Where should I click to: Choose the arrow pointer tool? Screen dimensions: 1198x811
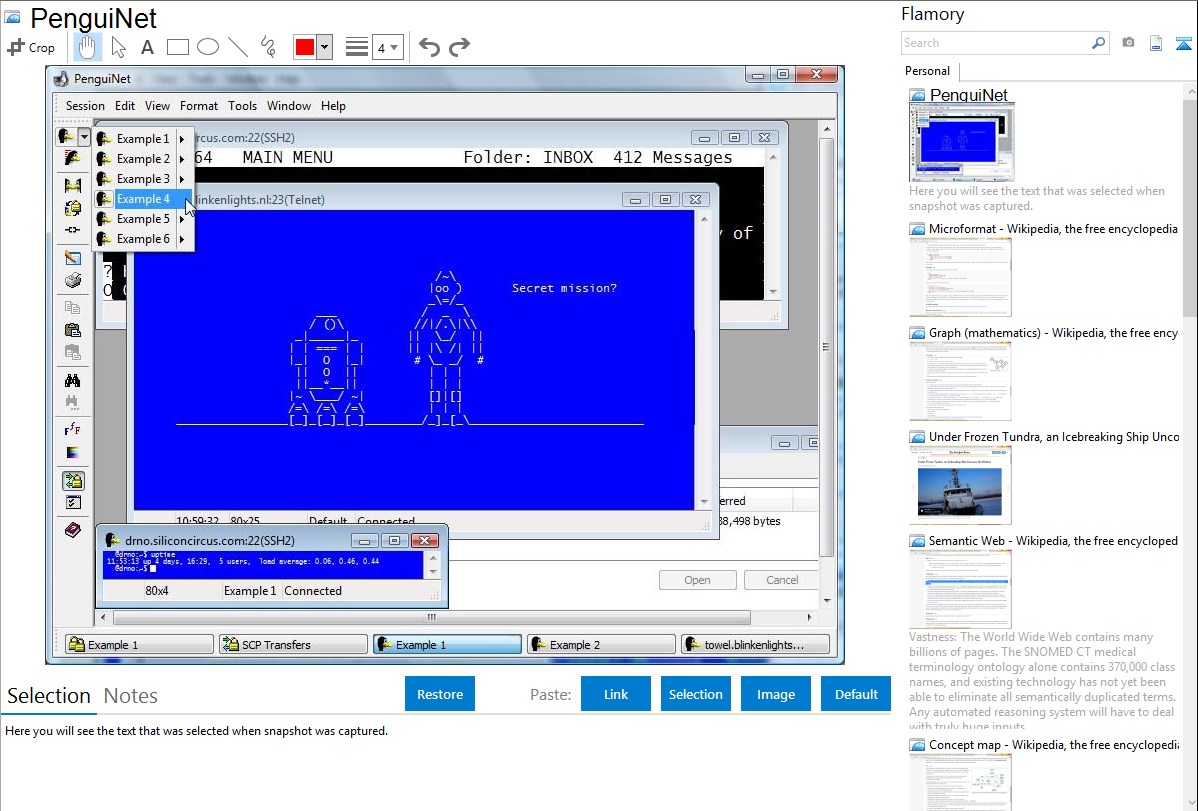tap(118, 47)
